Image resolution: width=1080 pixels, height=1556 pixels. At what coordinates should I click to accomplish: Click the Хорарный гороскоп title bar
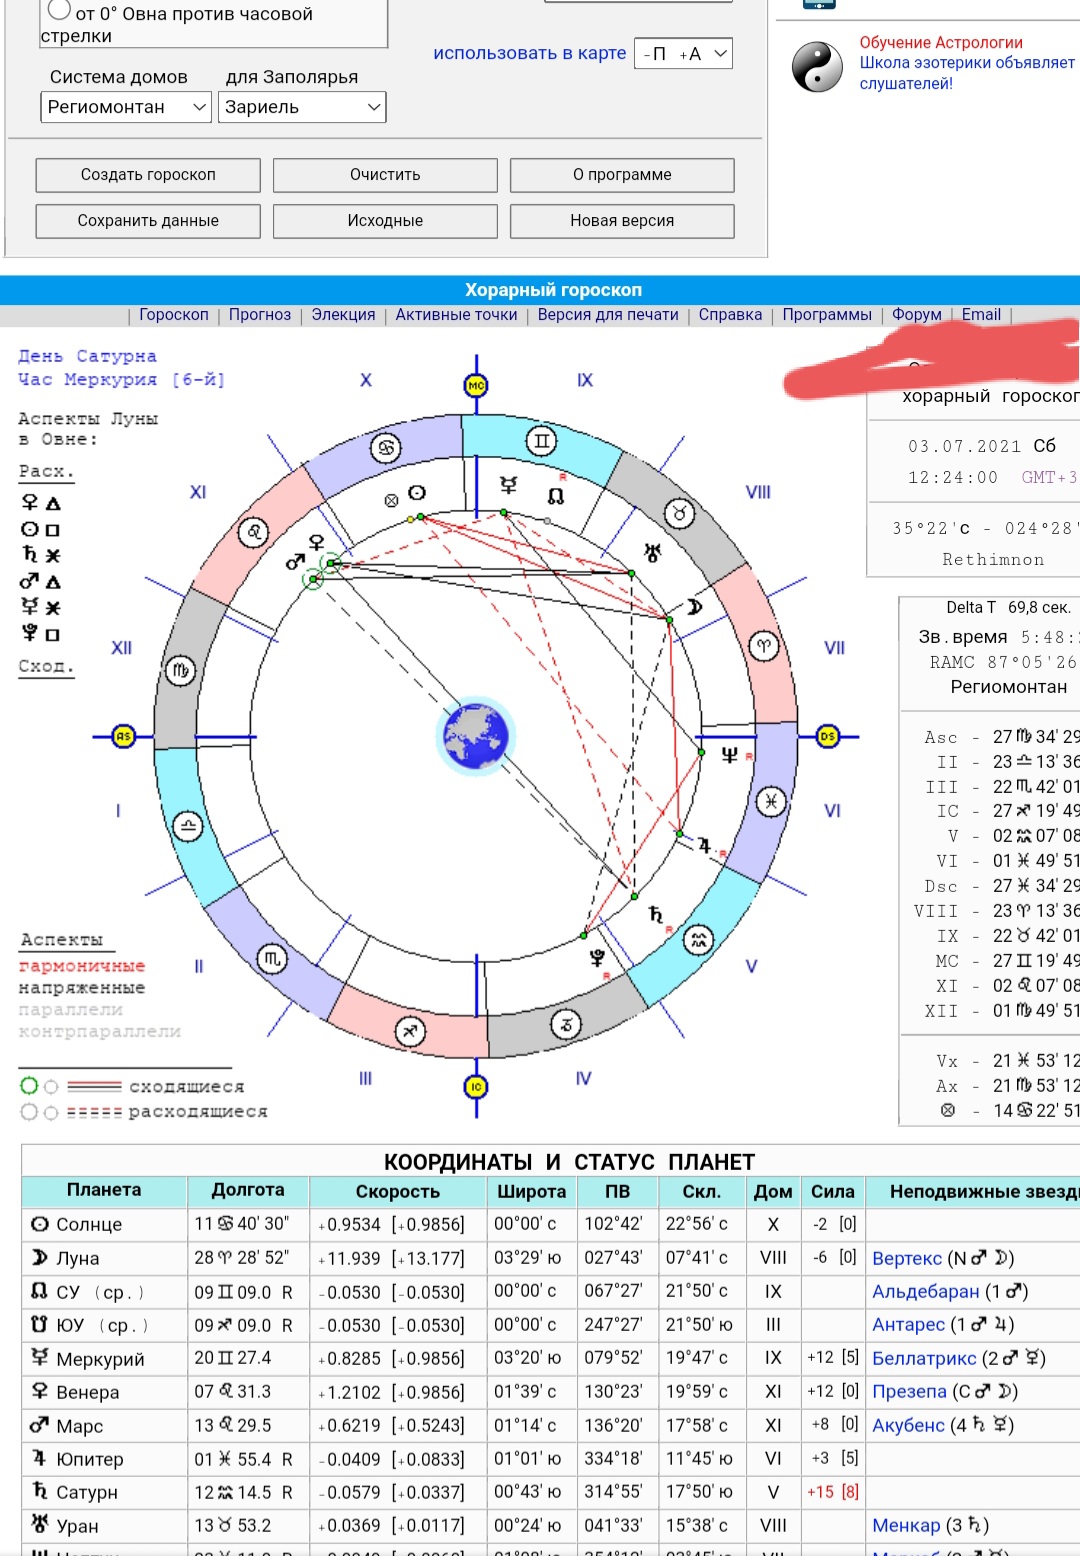click(540, 290)
